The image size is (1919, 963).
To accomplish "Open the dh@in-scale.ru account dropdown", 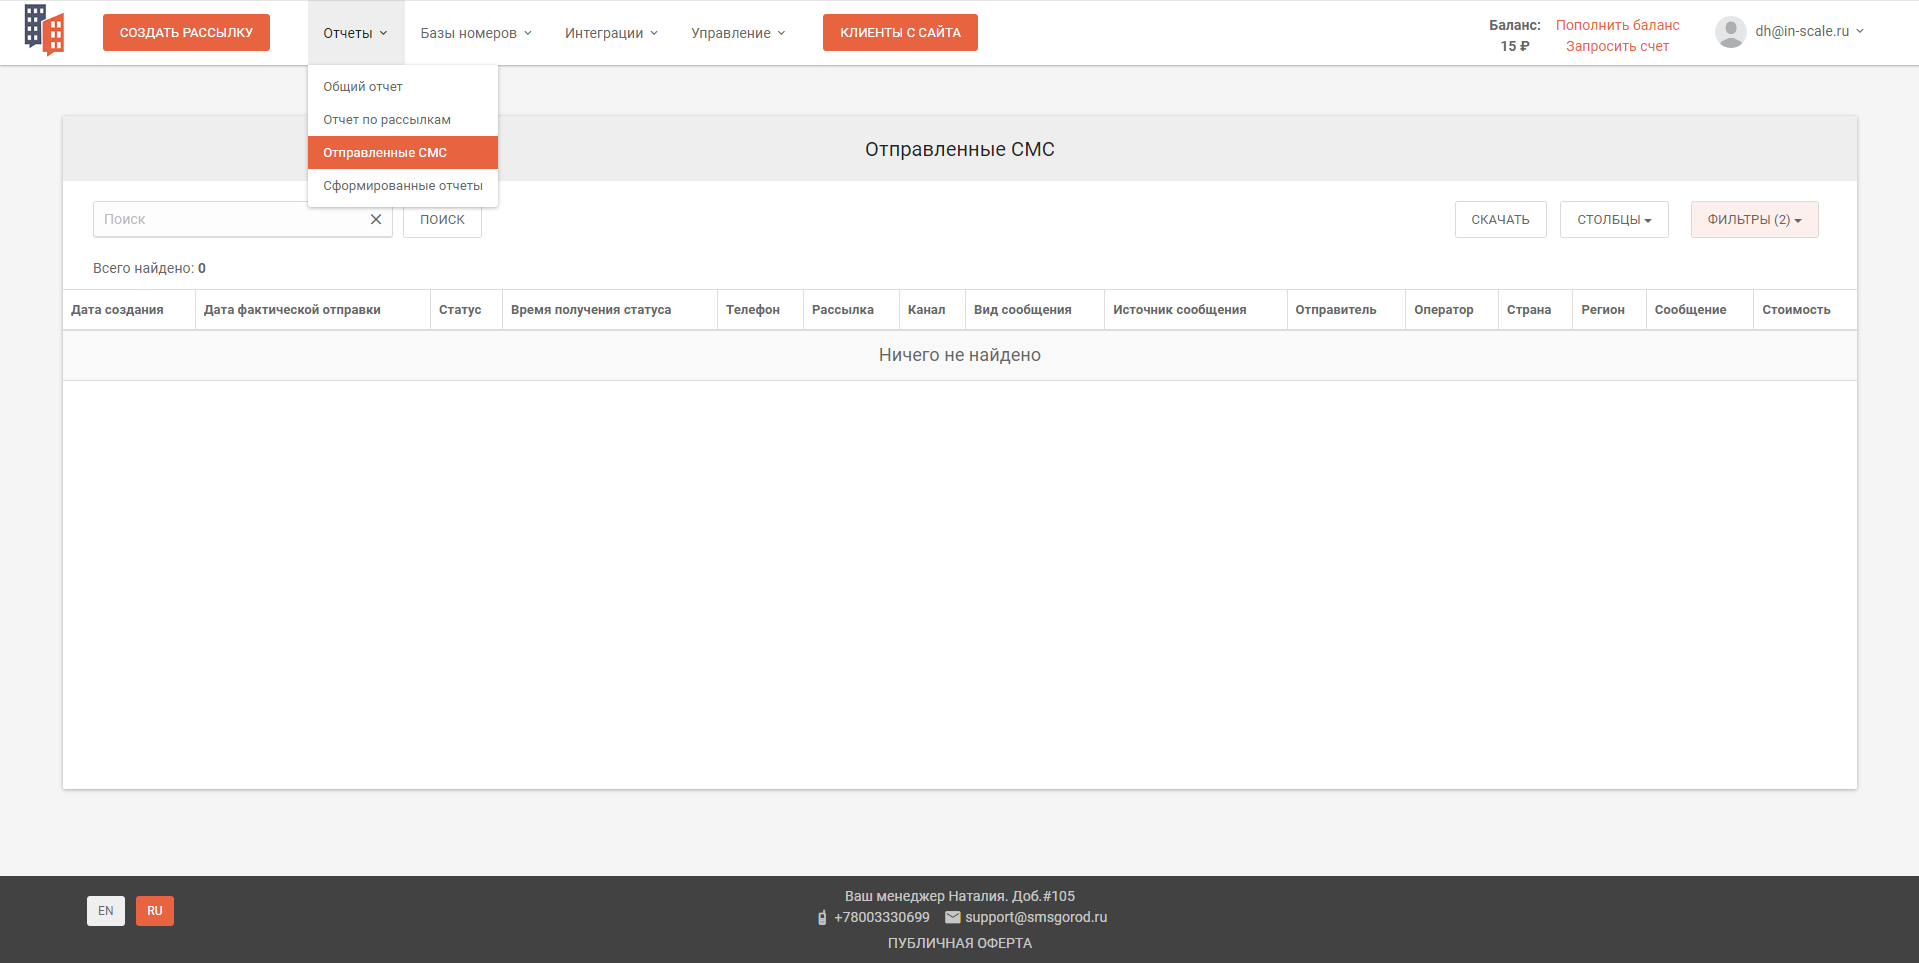I will (x=1809, y=31).
